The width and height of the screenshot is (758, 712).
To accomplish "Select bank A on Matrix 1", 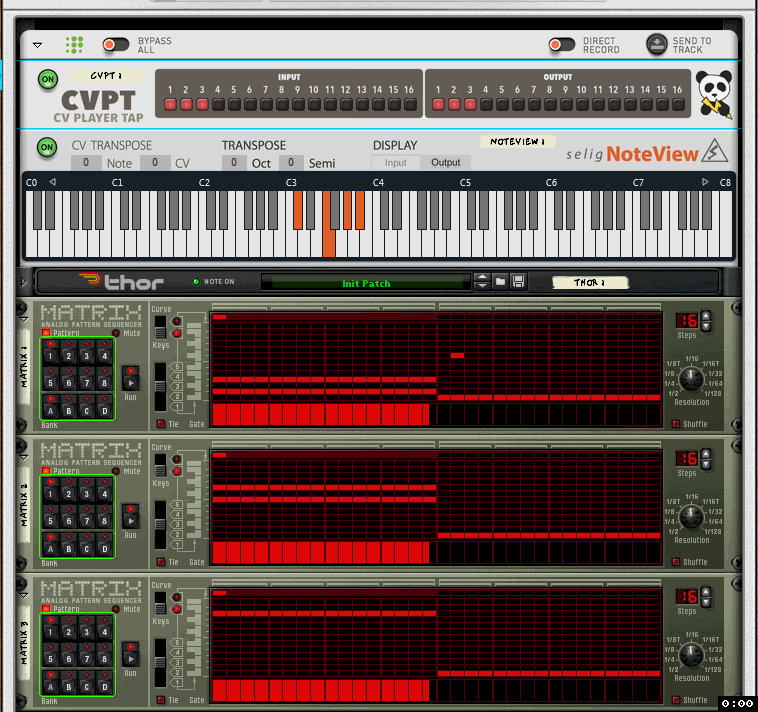I will coord(50,406).
